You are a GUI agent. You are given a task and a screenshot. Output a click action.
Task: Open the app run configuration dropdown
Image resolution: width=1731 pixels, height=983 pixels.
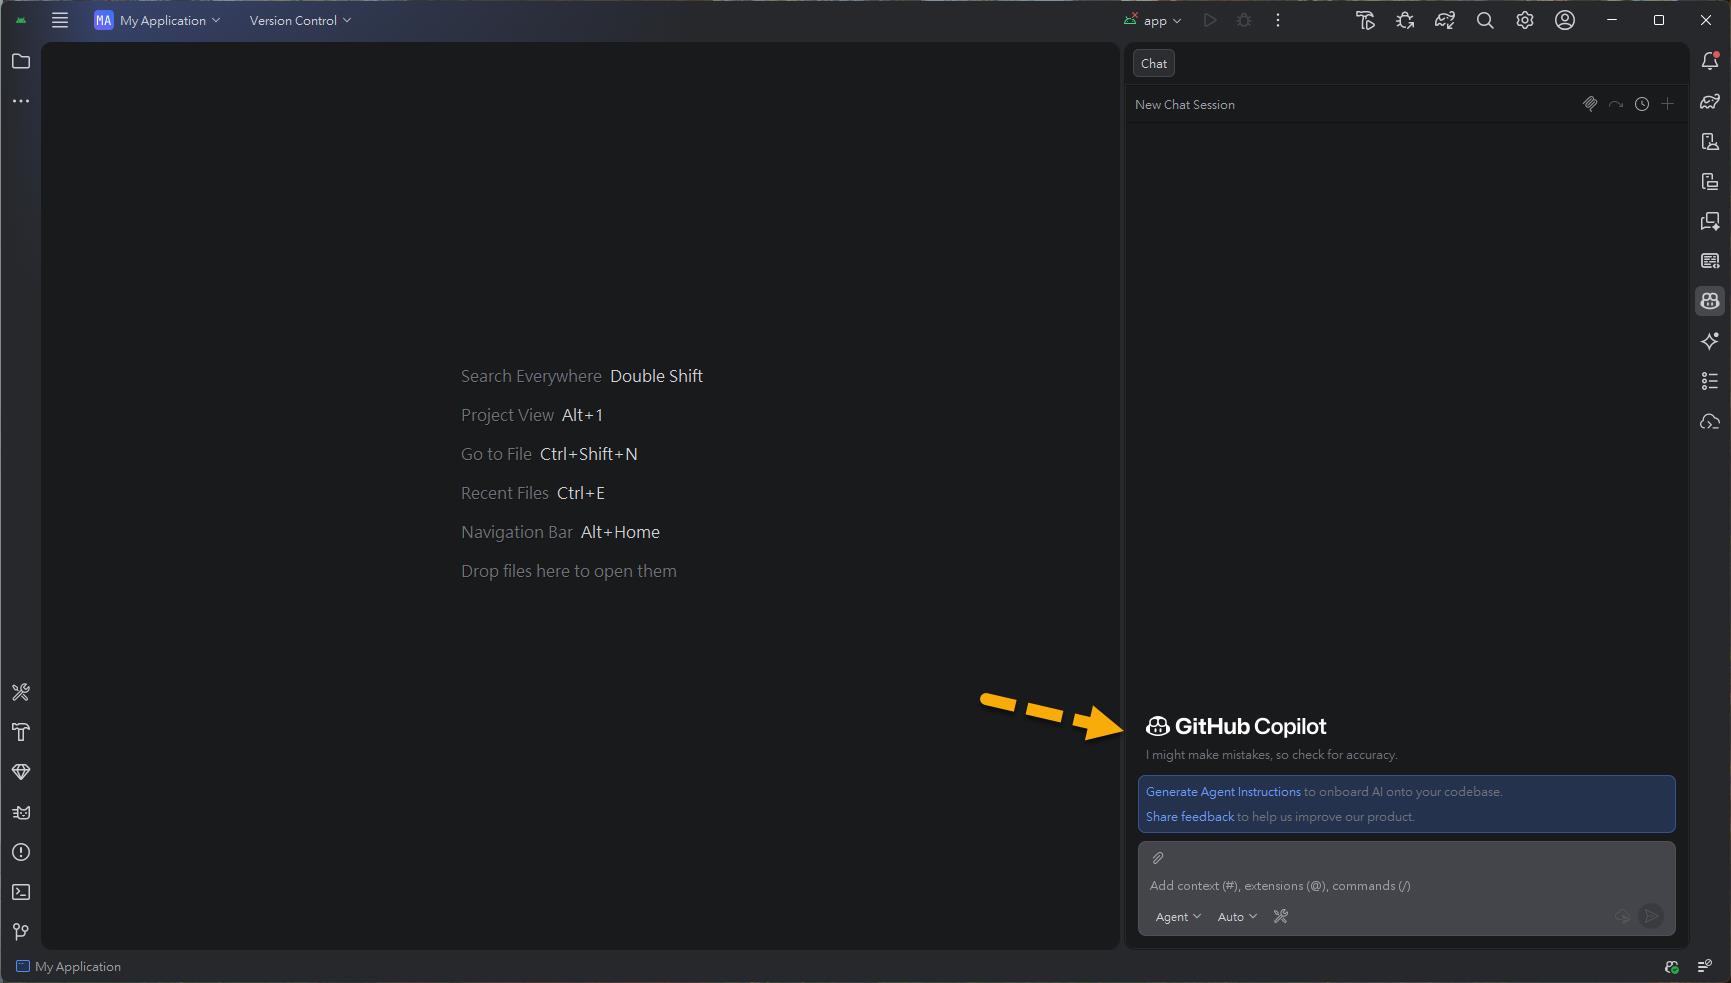point(1153,20)
